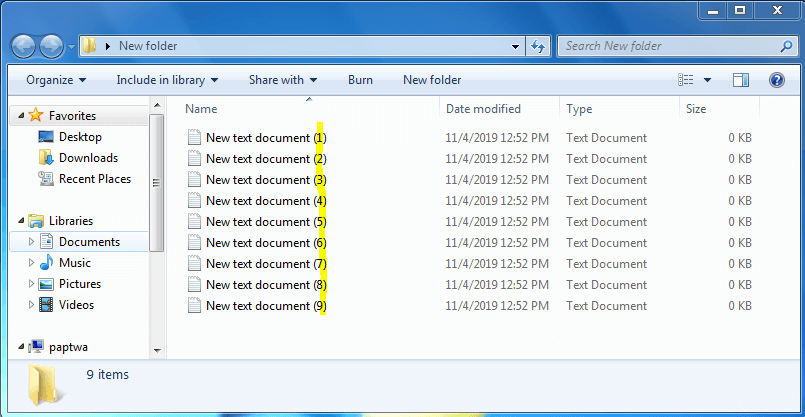805x417 pixels.
Task: Click into the Search New folder field
Action: pos(665,46)
